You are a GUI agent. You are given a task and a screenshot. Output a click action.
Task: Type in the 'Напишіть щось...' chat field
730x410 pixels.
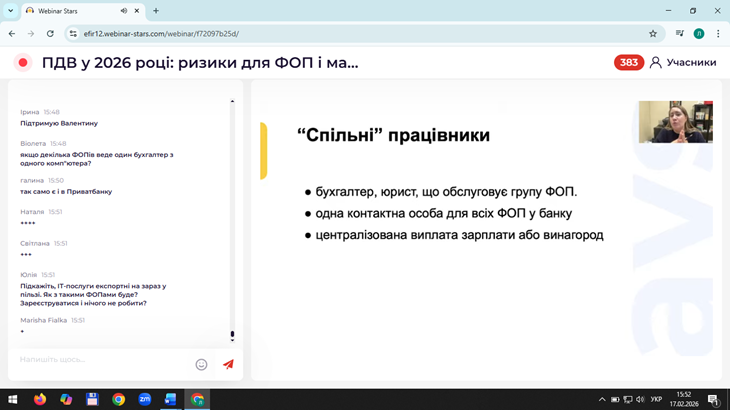click(x=100, y=360)
